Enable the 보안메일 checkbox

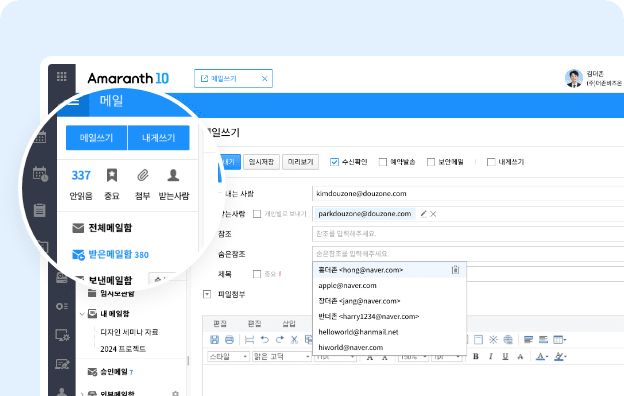431,162
